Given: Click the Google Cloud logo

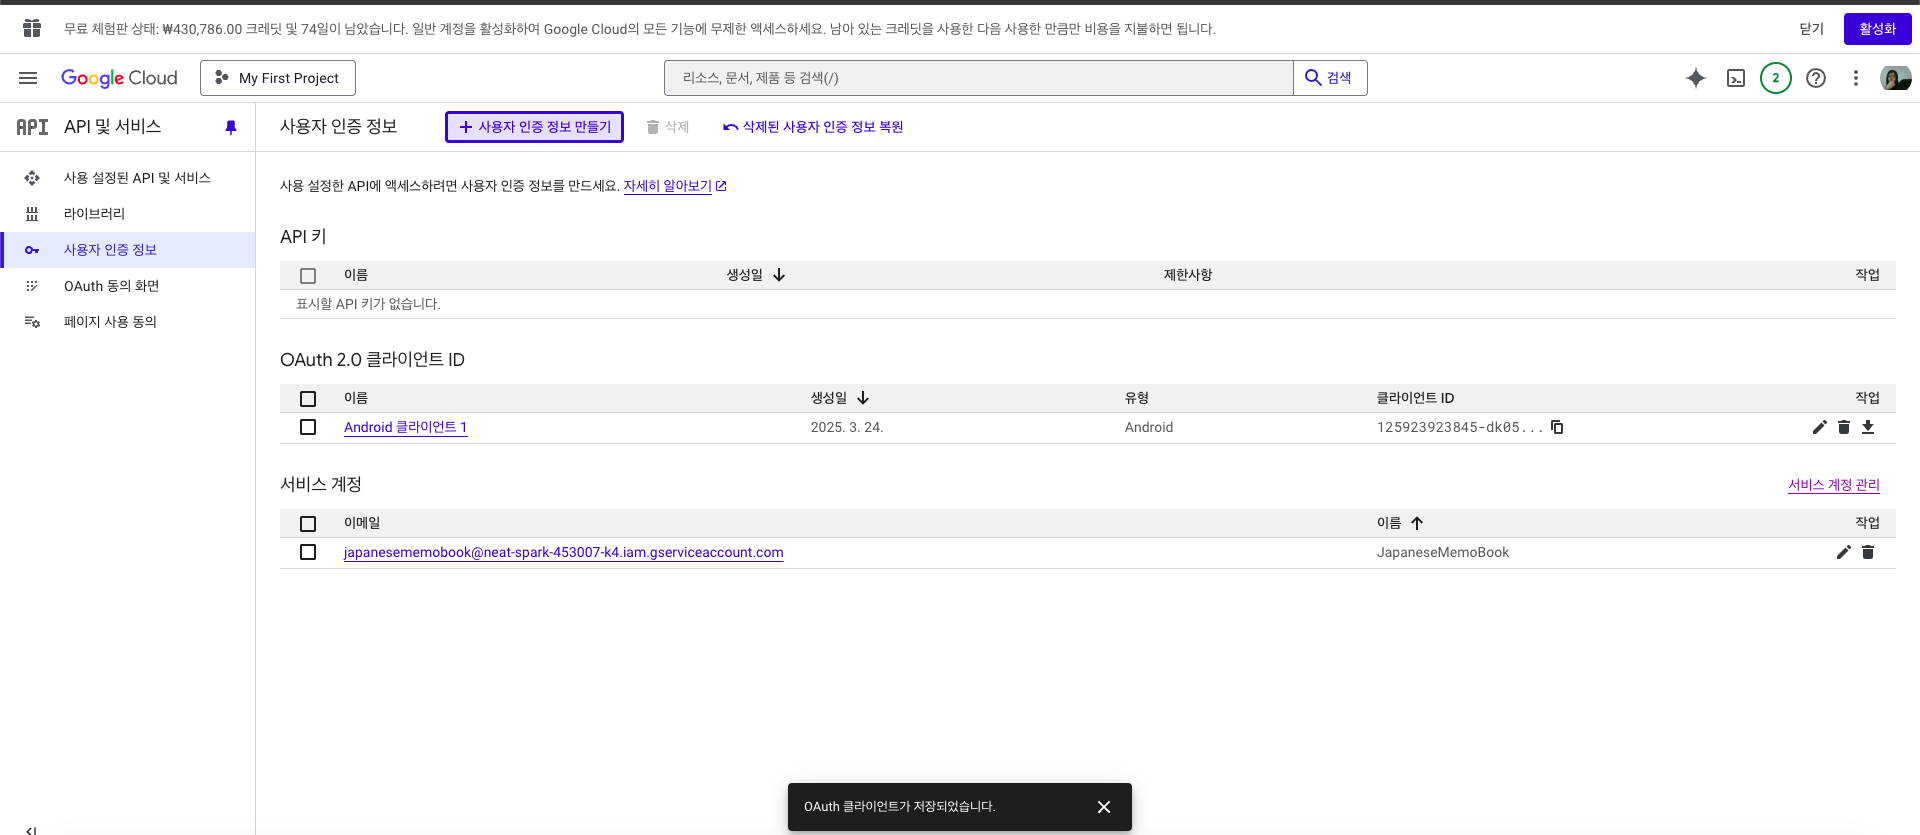Looking at the screenshot, I should (119, 78).
